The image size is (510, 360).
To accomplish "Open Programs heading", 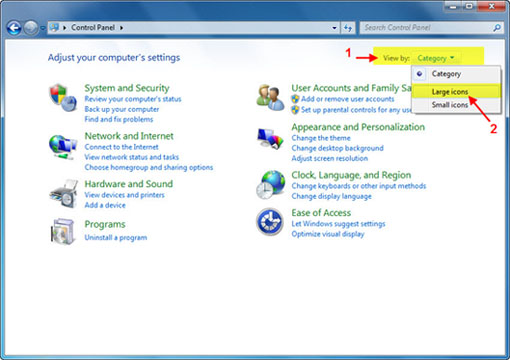I will coord(105,224).
